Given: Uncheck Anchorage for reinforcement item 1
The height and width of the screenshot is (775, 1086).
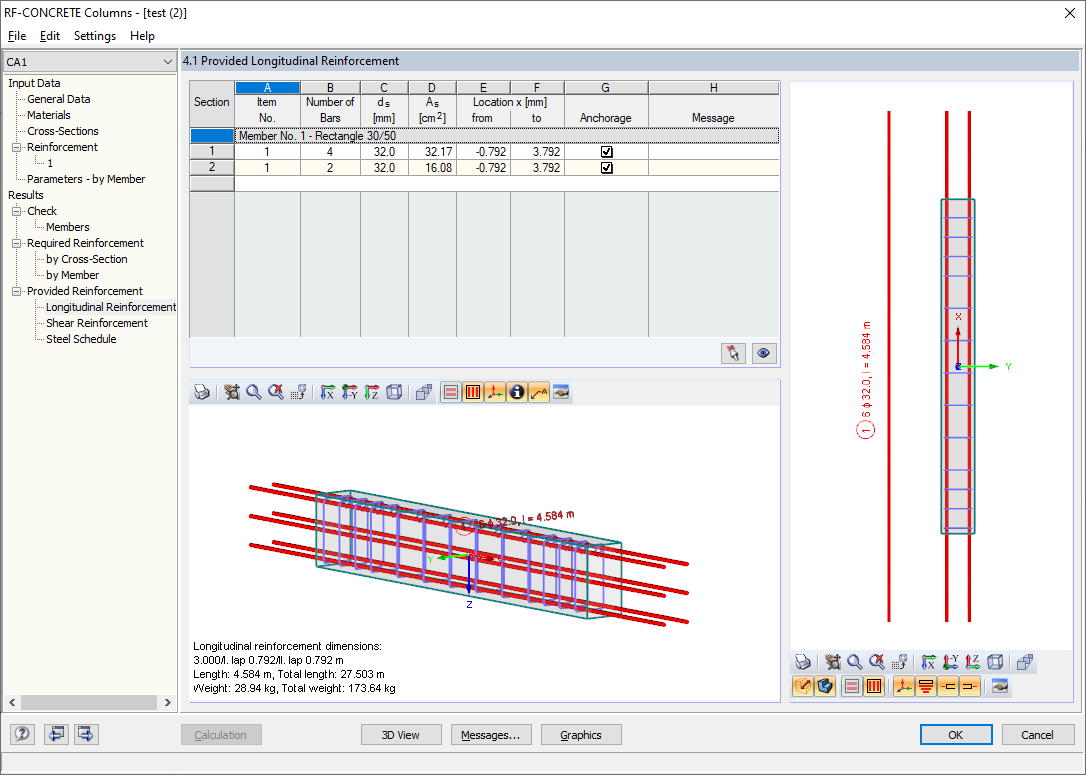Looking at the screenshot, I should [606, 153].
